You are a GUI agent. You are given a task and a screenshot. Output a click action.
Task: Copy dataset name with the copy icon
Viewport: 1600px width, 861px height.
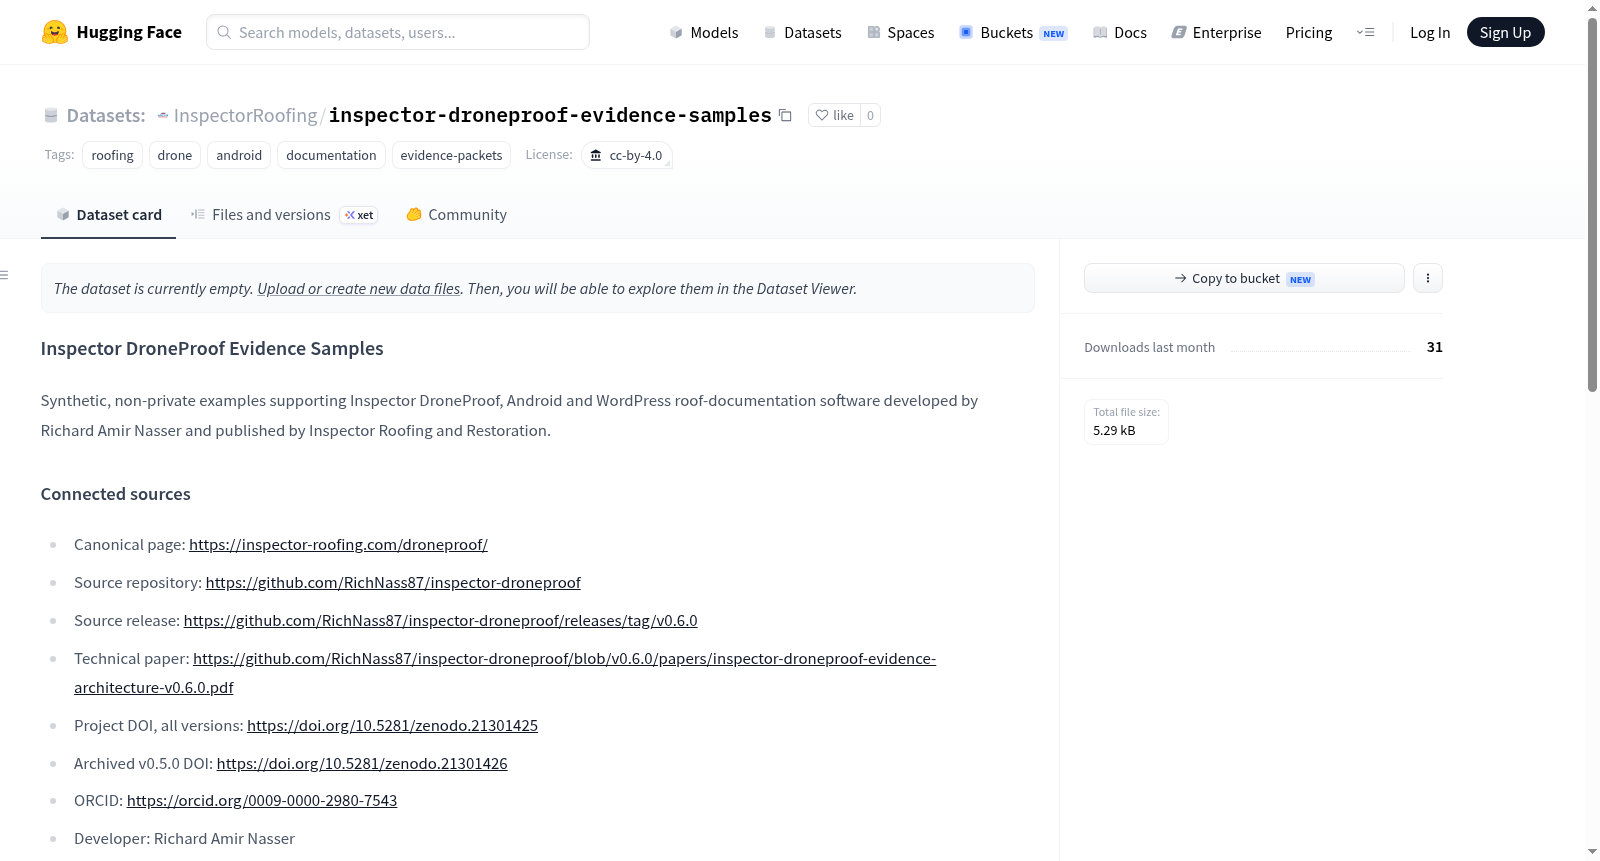[785, 116]
